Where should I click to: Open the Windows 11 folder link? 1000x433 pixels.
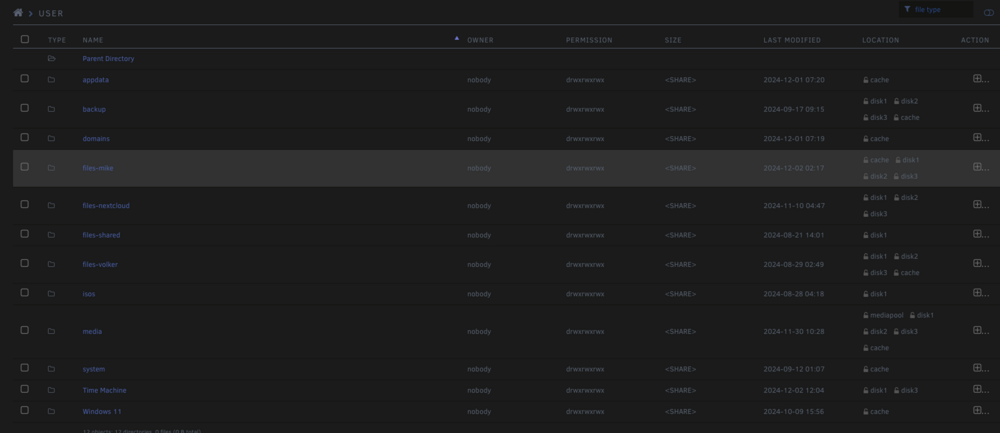(101, 412)
